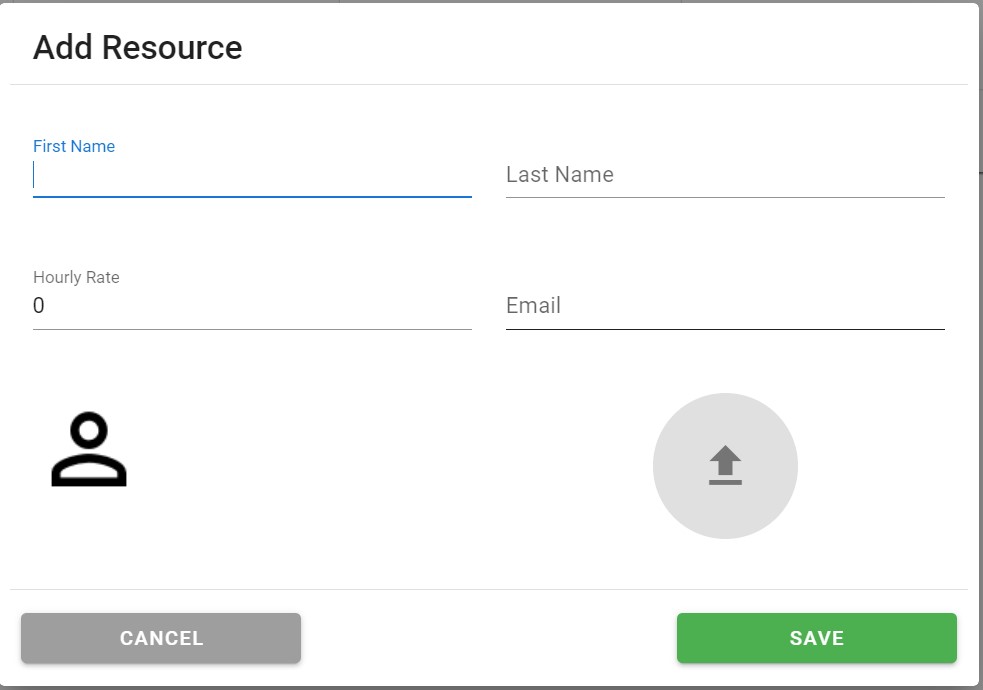Activate the Email input field
983x690 pixels.
pyautogui.click(x=725, y=306)
